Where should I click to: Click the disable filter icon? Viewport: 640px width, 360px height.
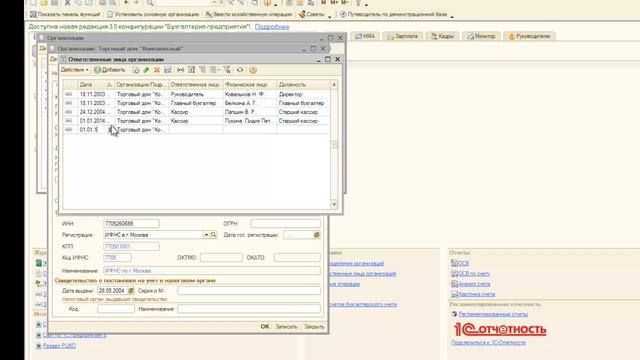227,70
